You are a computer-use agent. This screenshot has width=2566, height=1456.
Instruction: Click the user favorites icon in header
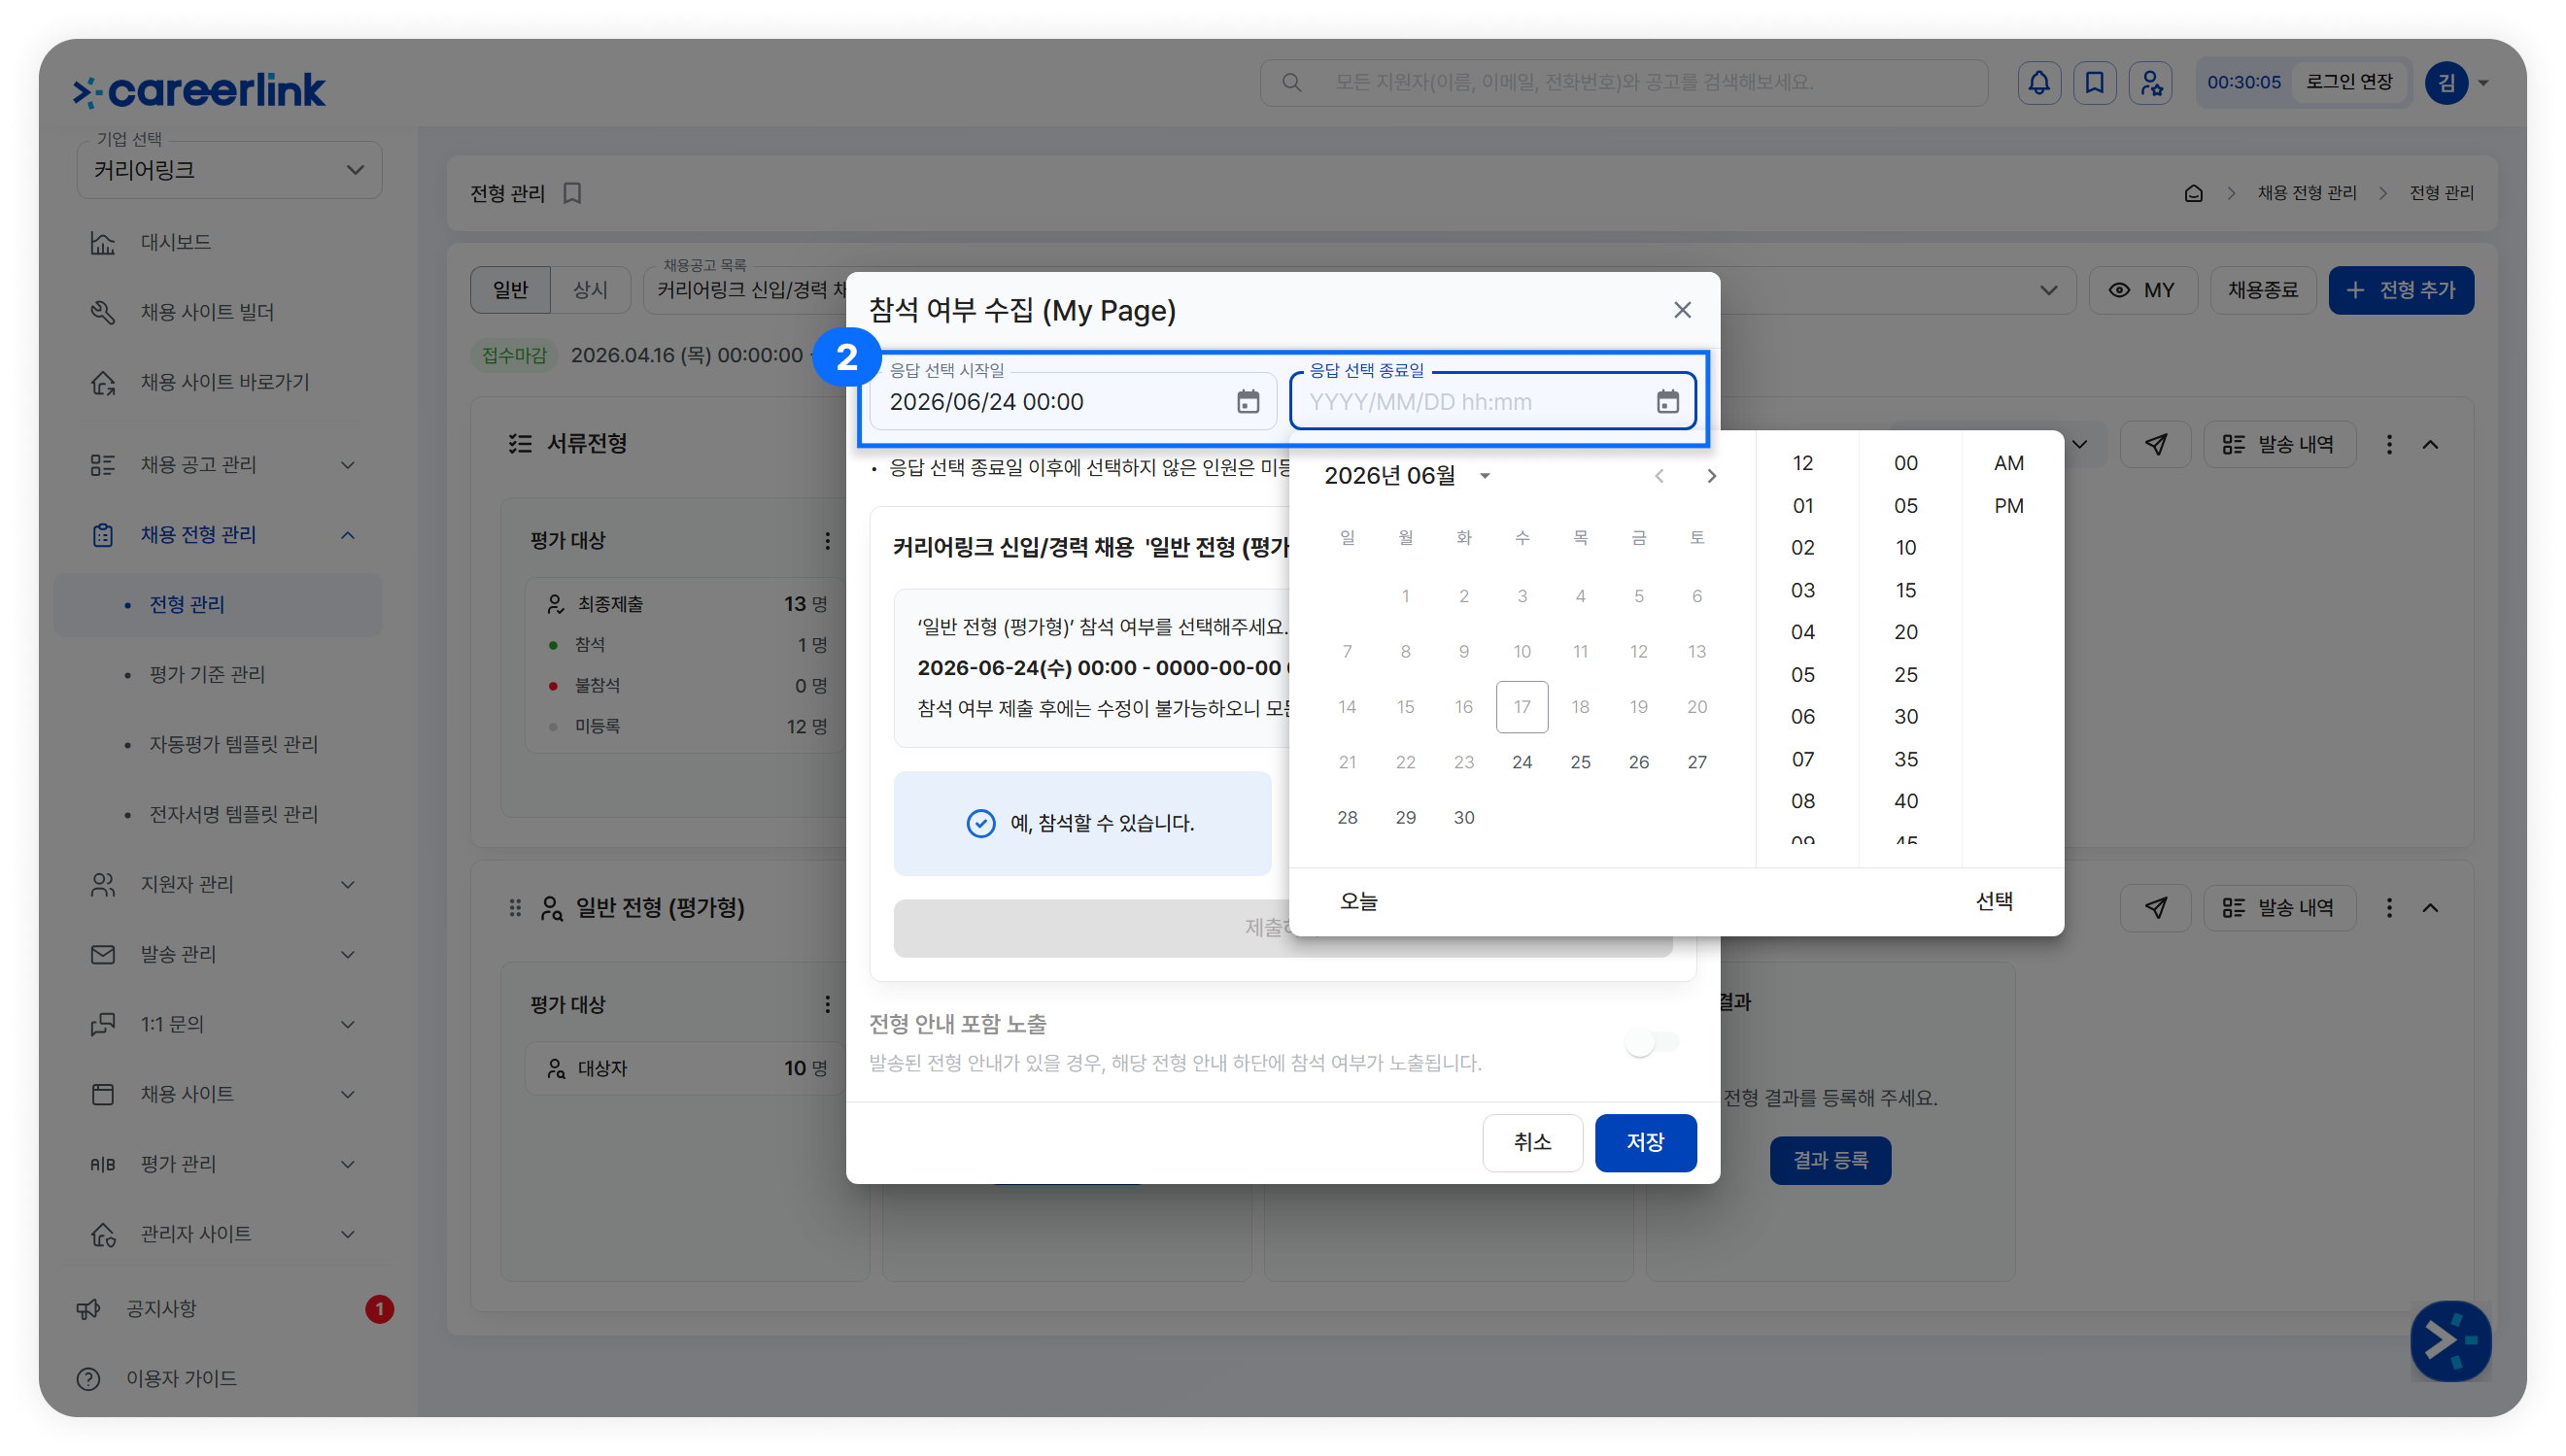[x=2150, y=82]
